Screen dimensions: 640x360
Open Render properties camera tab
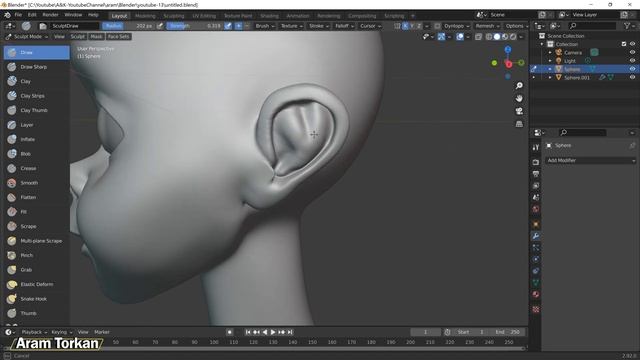(536, 162)
